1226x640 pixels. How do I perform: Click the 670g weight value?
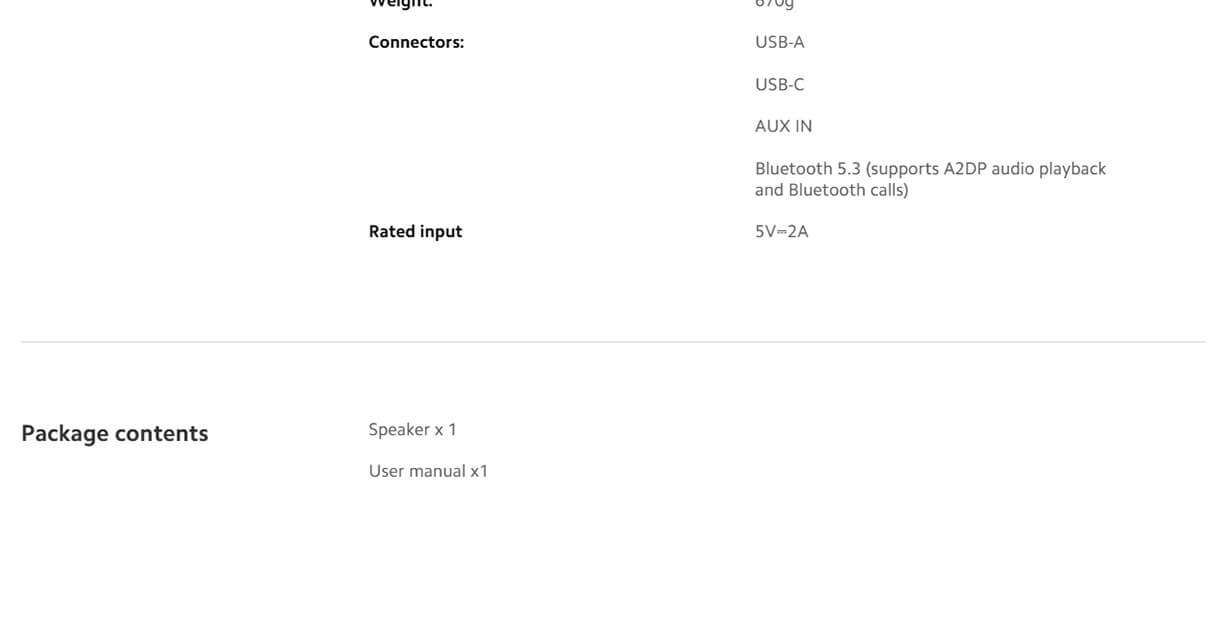click(x=774, y=3)
